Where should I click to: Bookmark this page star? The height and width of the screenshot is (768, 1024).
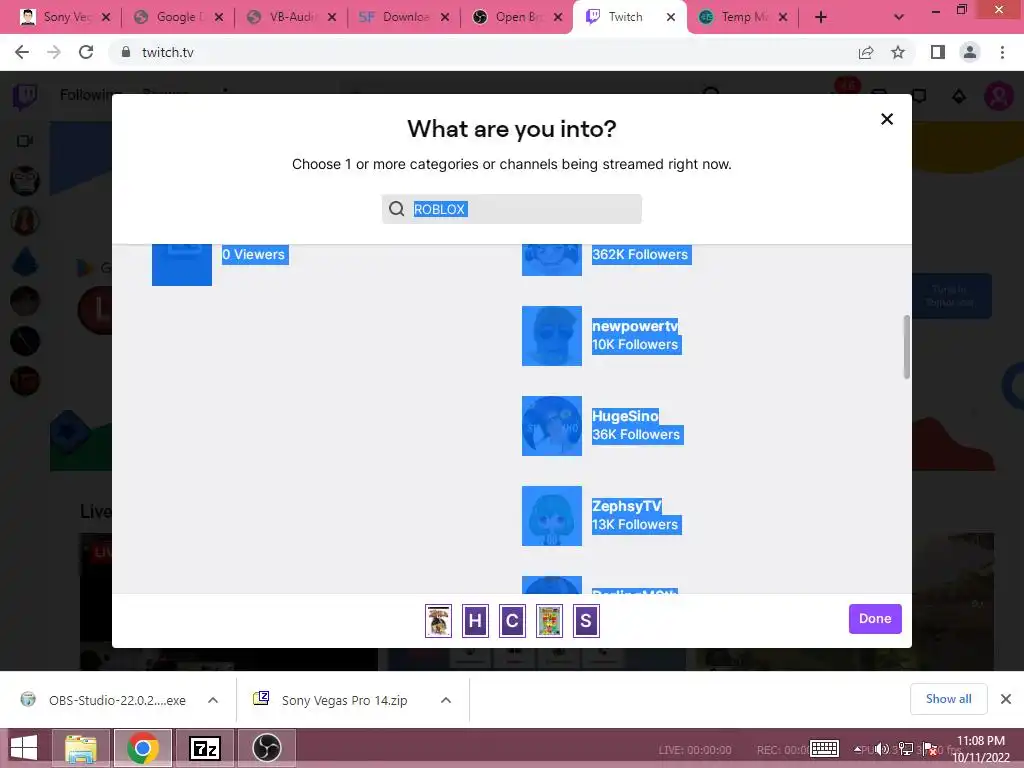click(x=898, y=52)
